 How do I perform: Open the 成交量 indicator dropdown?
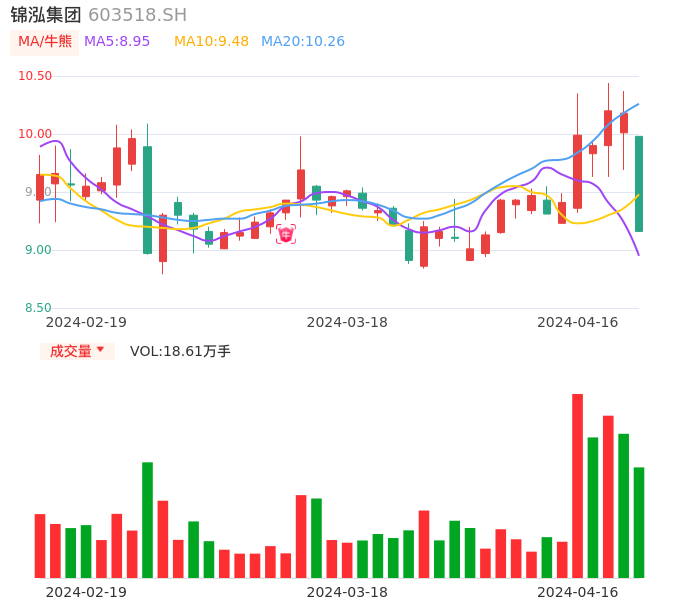[77, 351]
